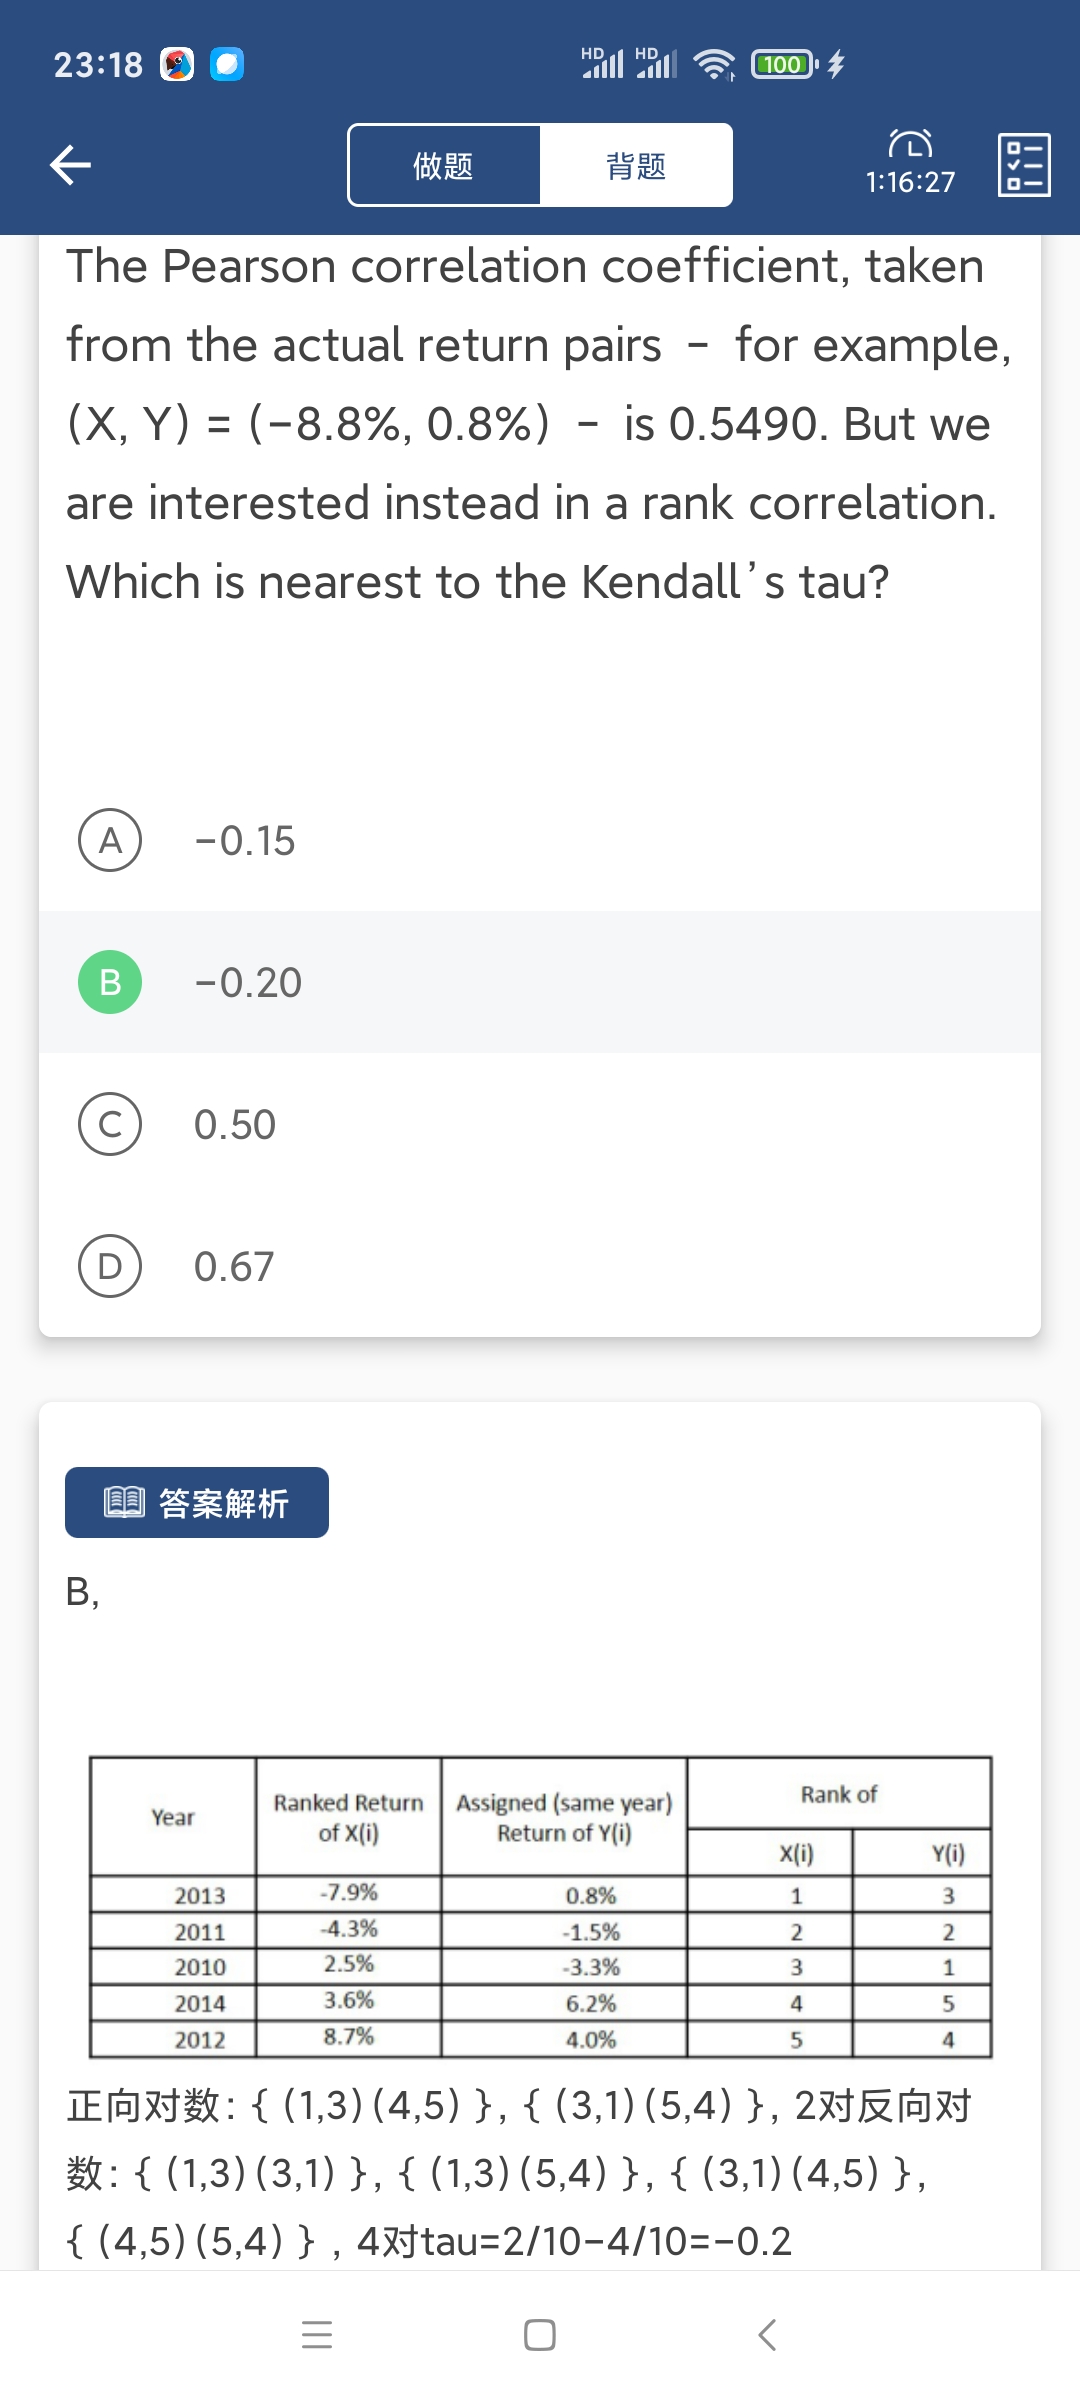This screenshot has height=2400, width=1080.
Task: Select the green B option circle
Action: (x=110, y=982)
